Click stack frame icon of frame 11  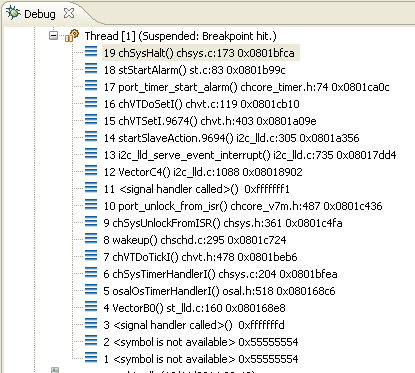91,187
